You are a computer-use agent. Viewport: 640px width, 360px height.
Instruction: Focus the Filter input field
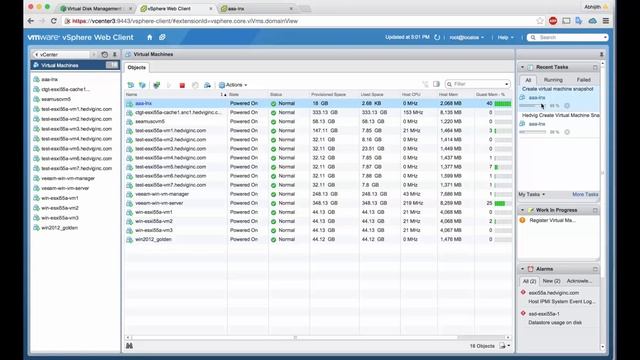point(478,84)
